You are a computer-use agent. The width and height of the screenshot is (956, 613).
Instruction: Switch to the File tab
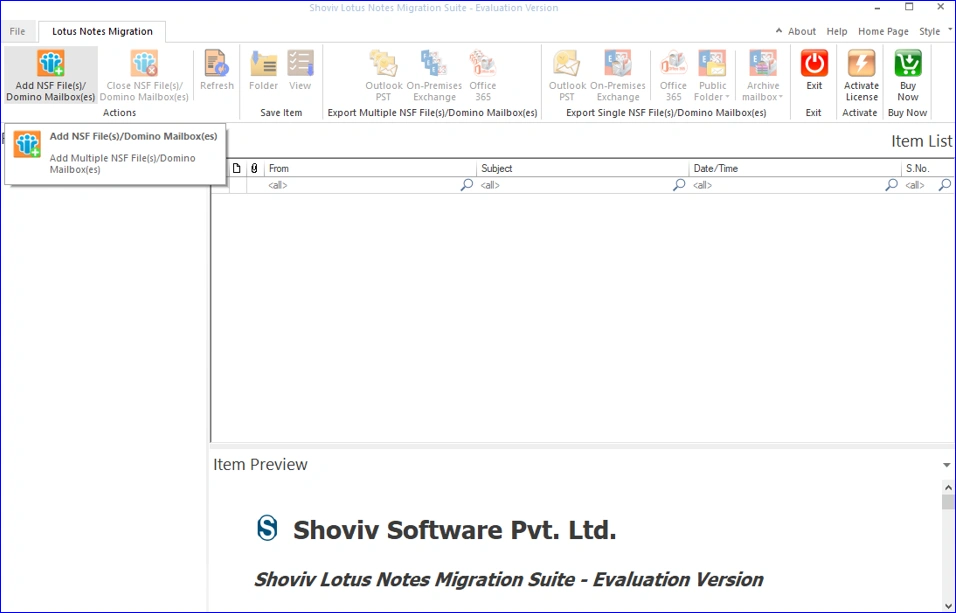(x=18, y=31)
